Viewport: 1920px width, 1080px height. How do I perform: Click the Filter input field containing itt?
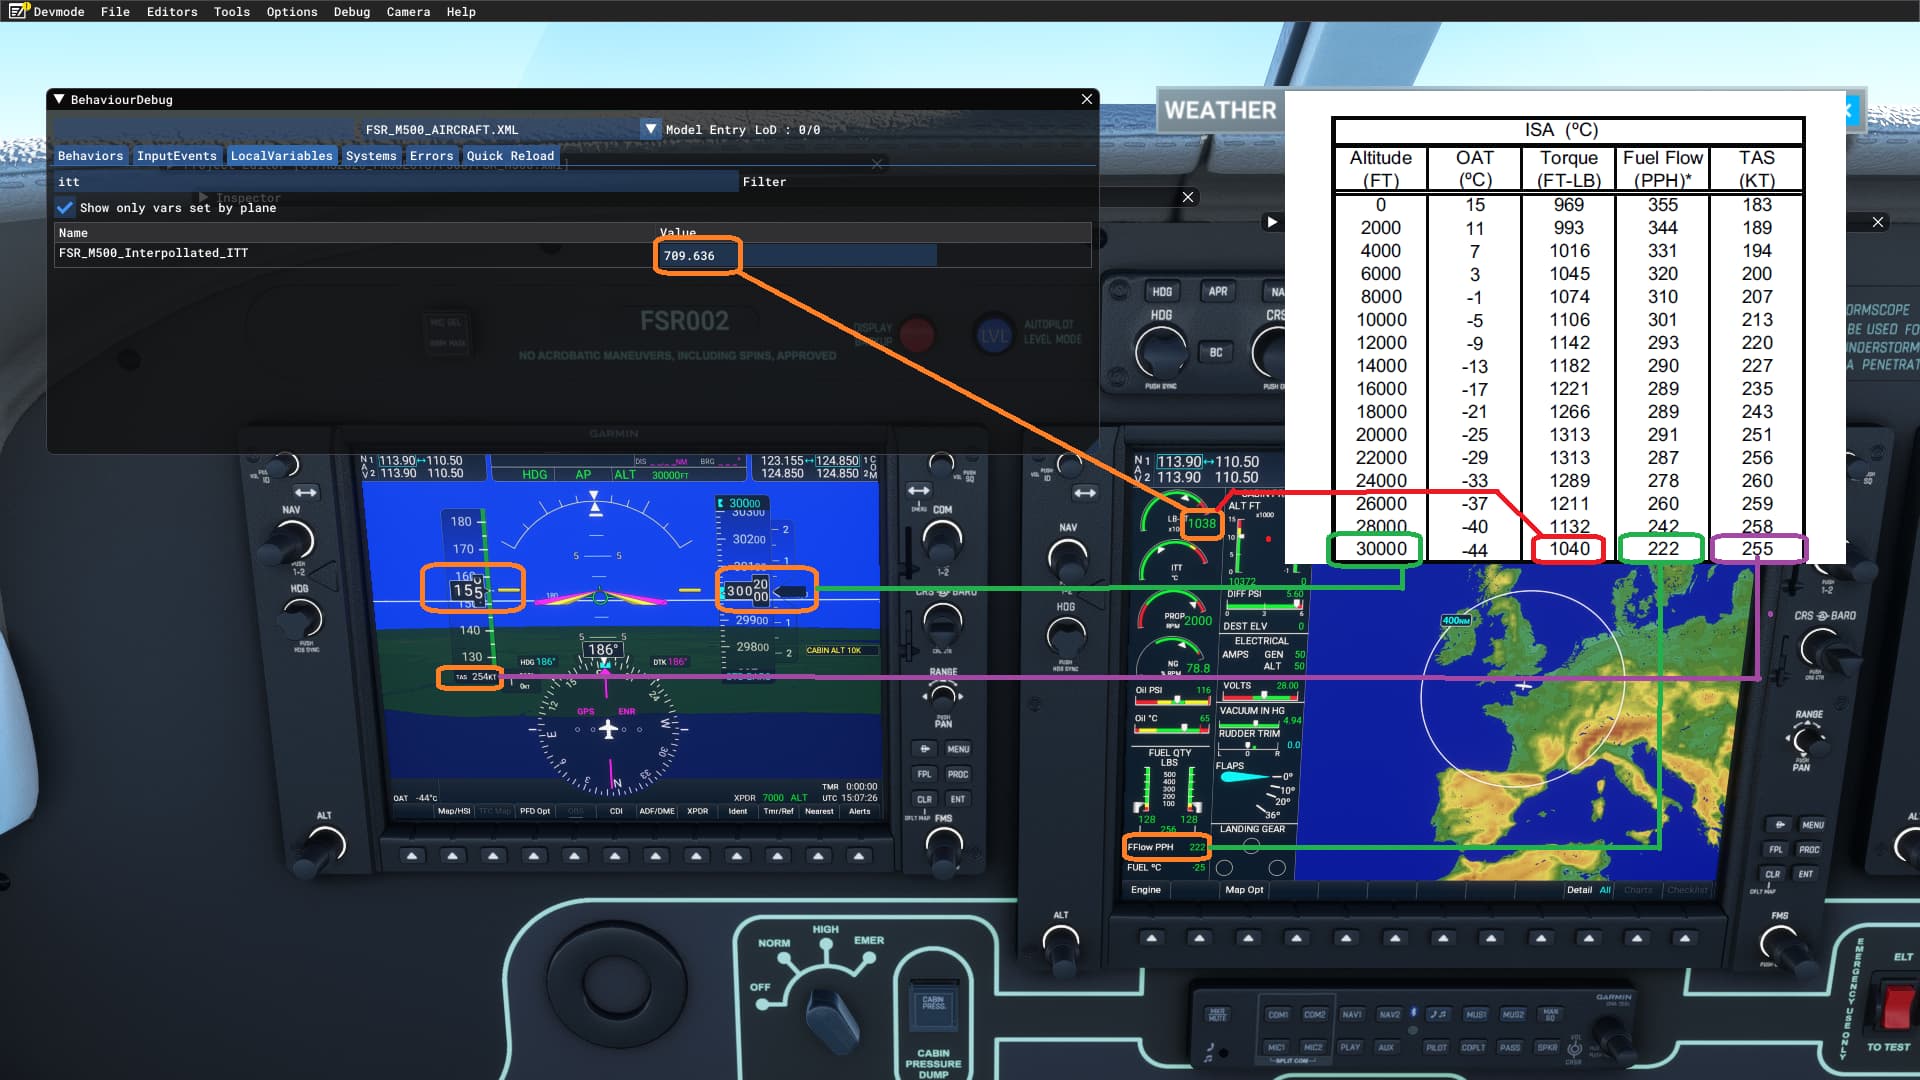[397, 182]
